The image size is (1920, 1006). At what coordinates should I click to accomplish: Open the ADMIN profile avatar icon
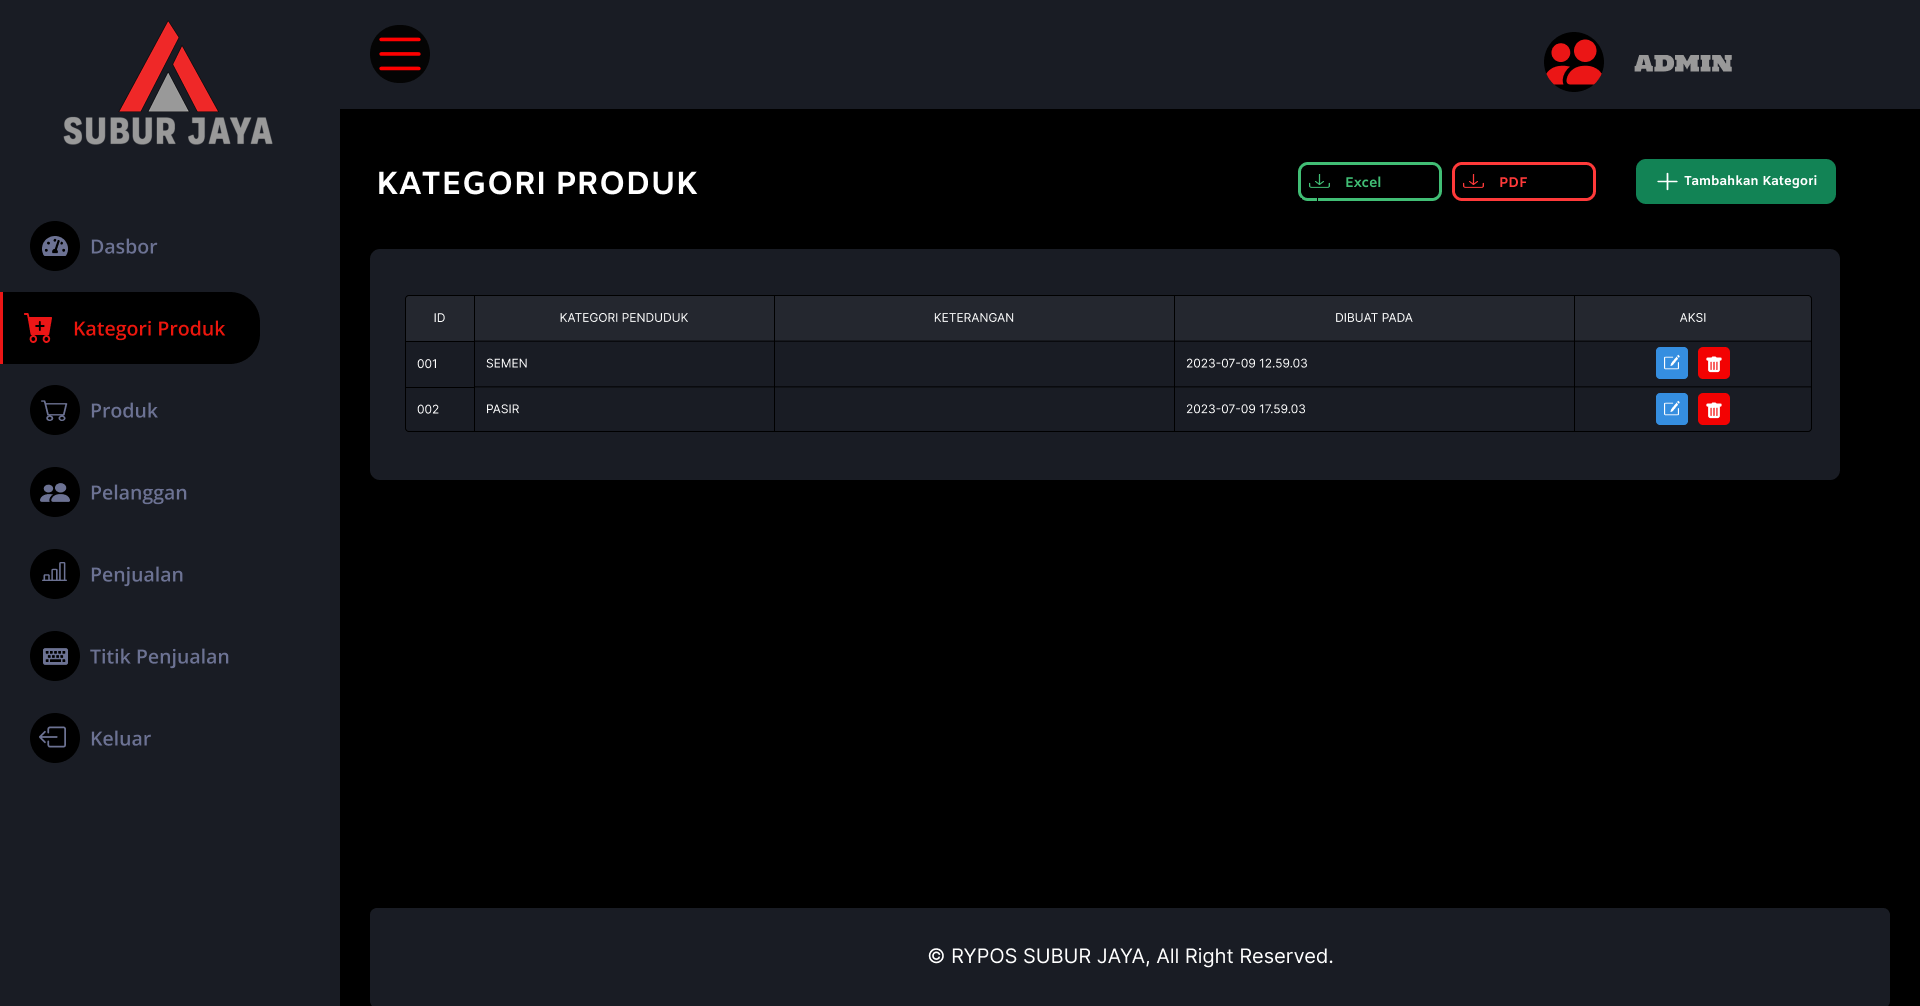(x=1573, y=61)
